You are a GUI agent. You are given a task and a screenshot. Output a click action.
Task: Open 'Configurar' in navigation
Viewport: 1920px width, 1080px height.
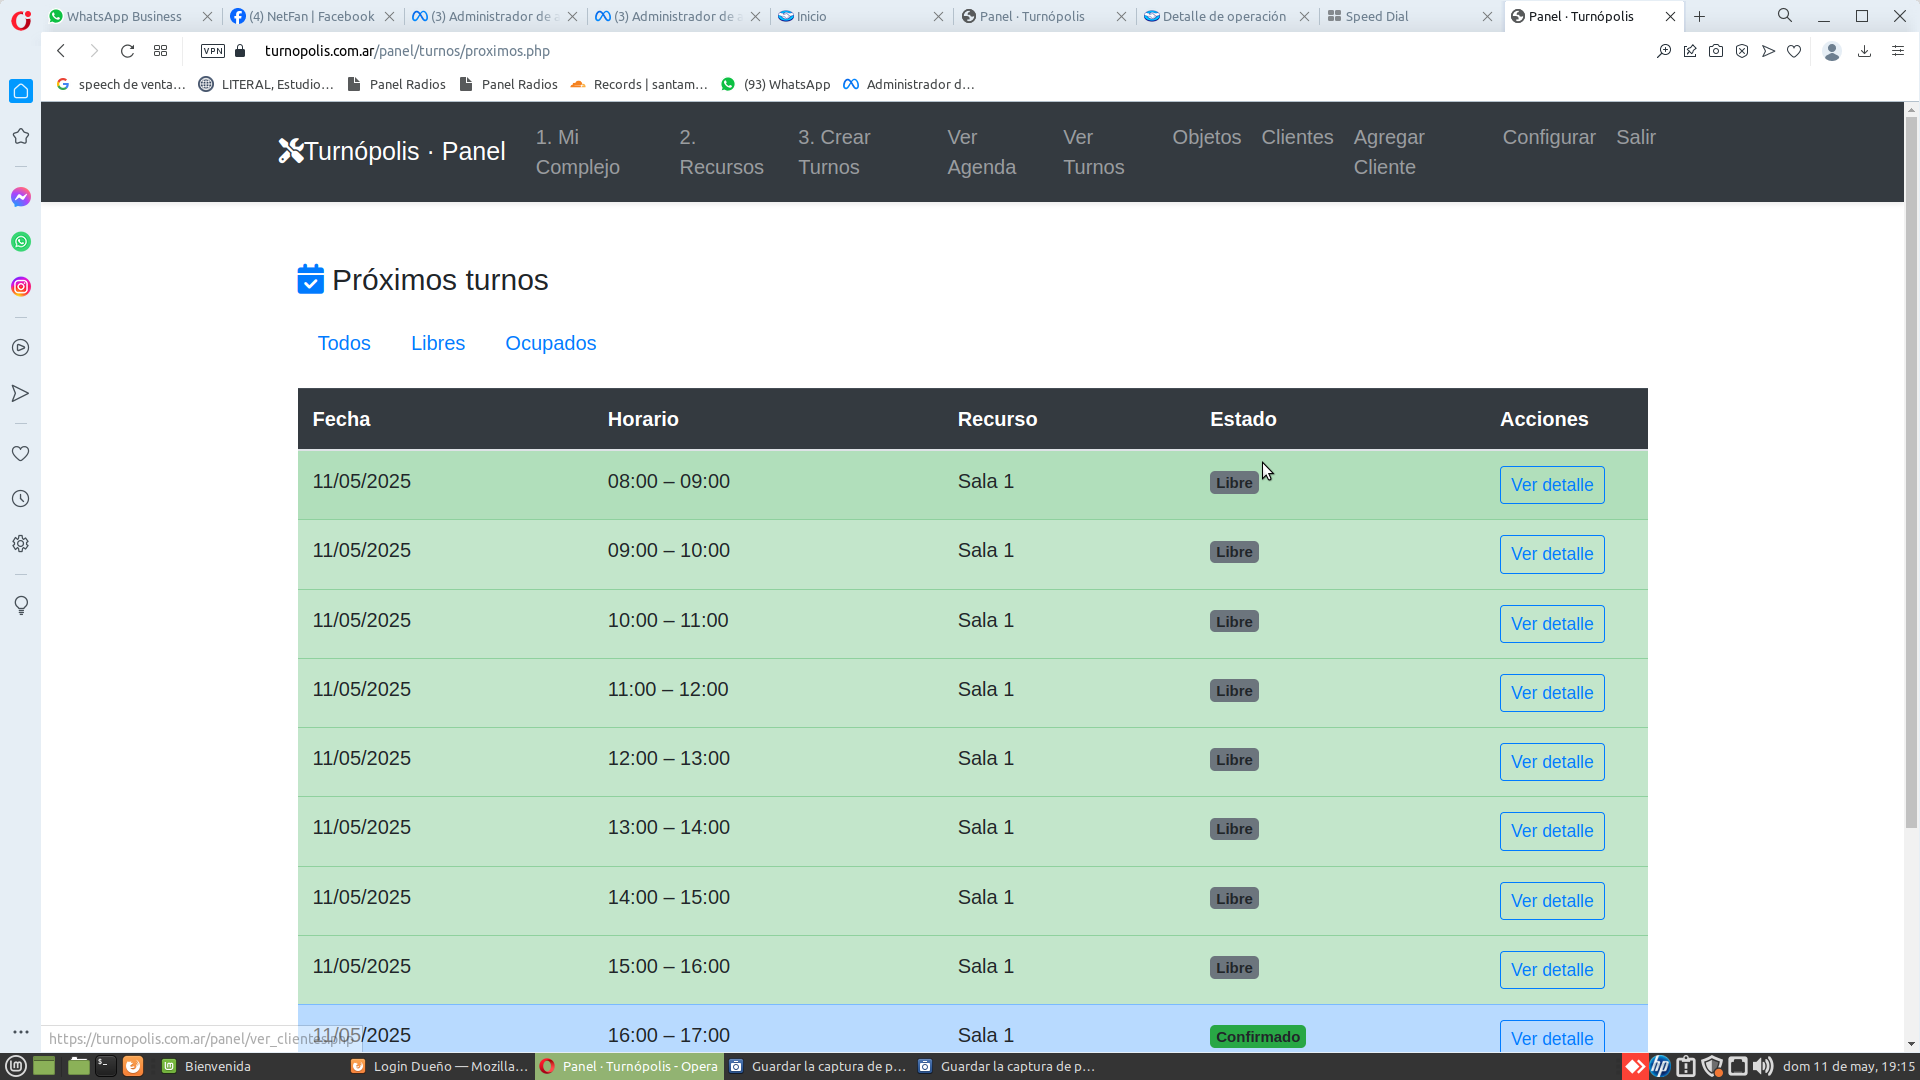pyautogui.click(x=1549, y=137)
